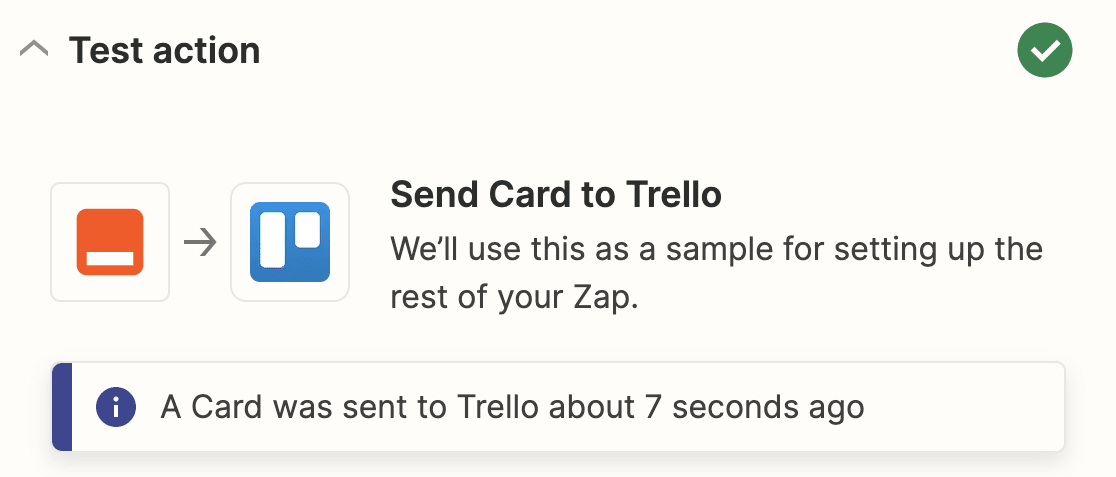
Task: Click the white tile around the orange icon
Action: click(110, 242)
